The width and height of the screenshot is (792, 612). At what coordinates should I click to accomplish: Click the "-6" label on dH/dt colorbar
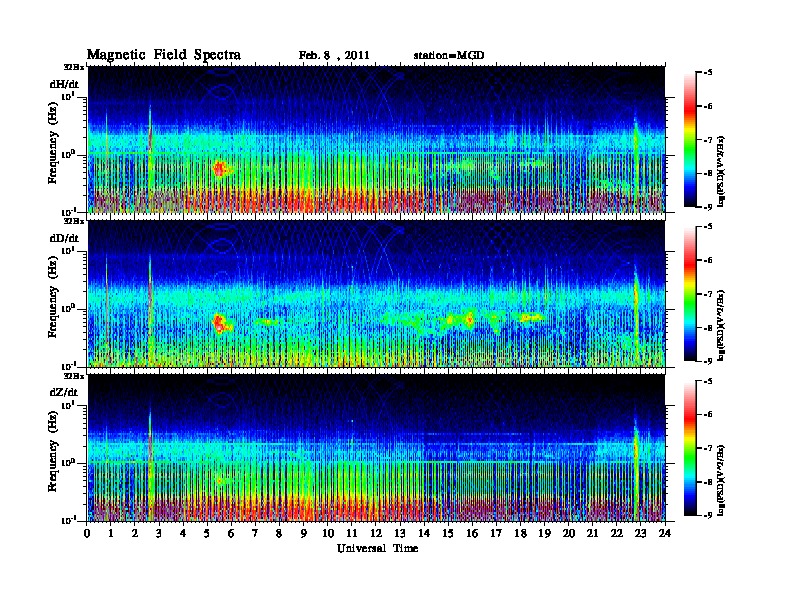click(709, 106)
